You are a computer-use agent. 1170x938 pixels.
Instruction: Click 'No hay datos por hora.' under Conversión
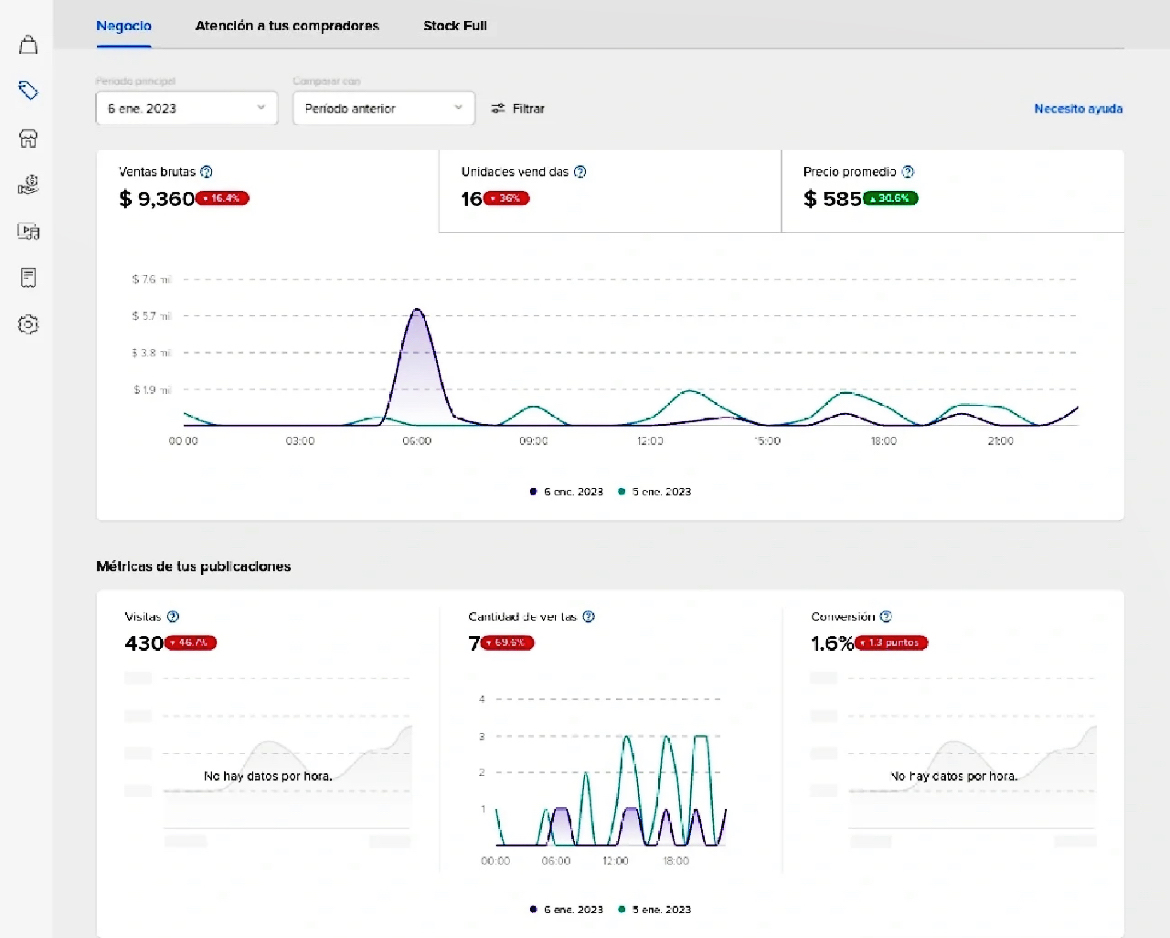[x=954, y=776]
